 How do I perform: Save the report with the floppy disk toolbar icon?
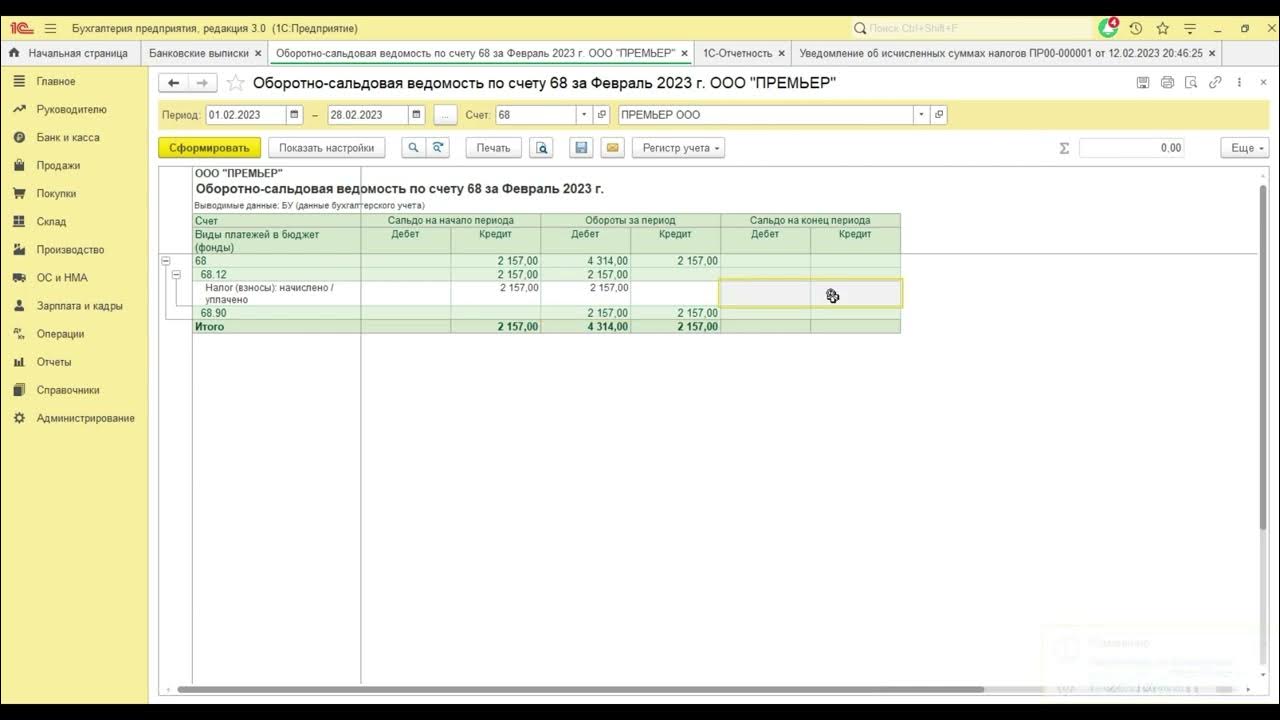click(x=581, y=148)
